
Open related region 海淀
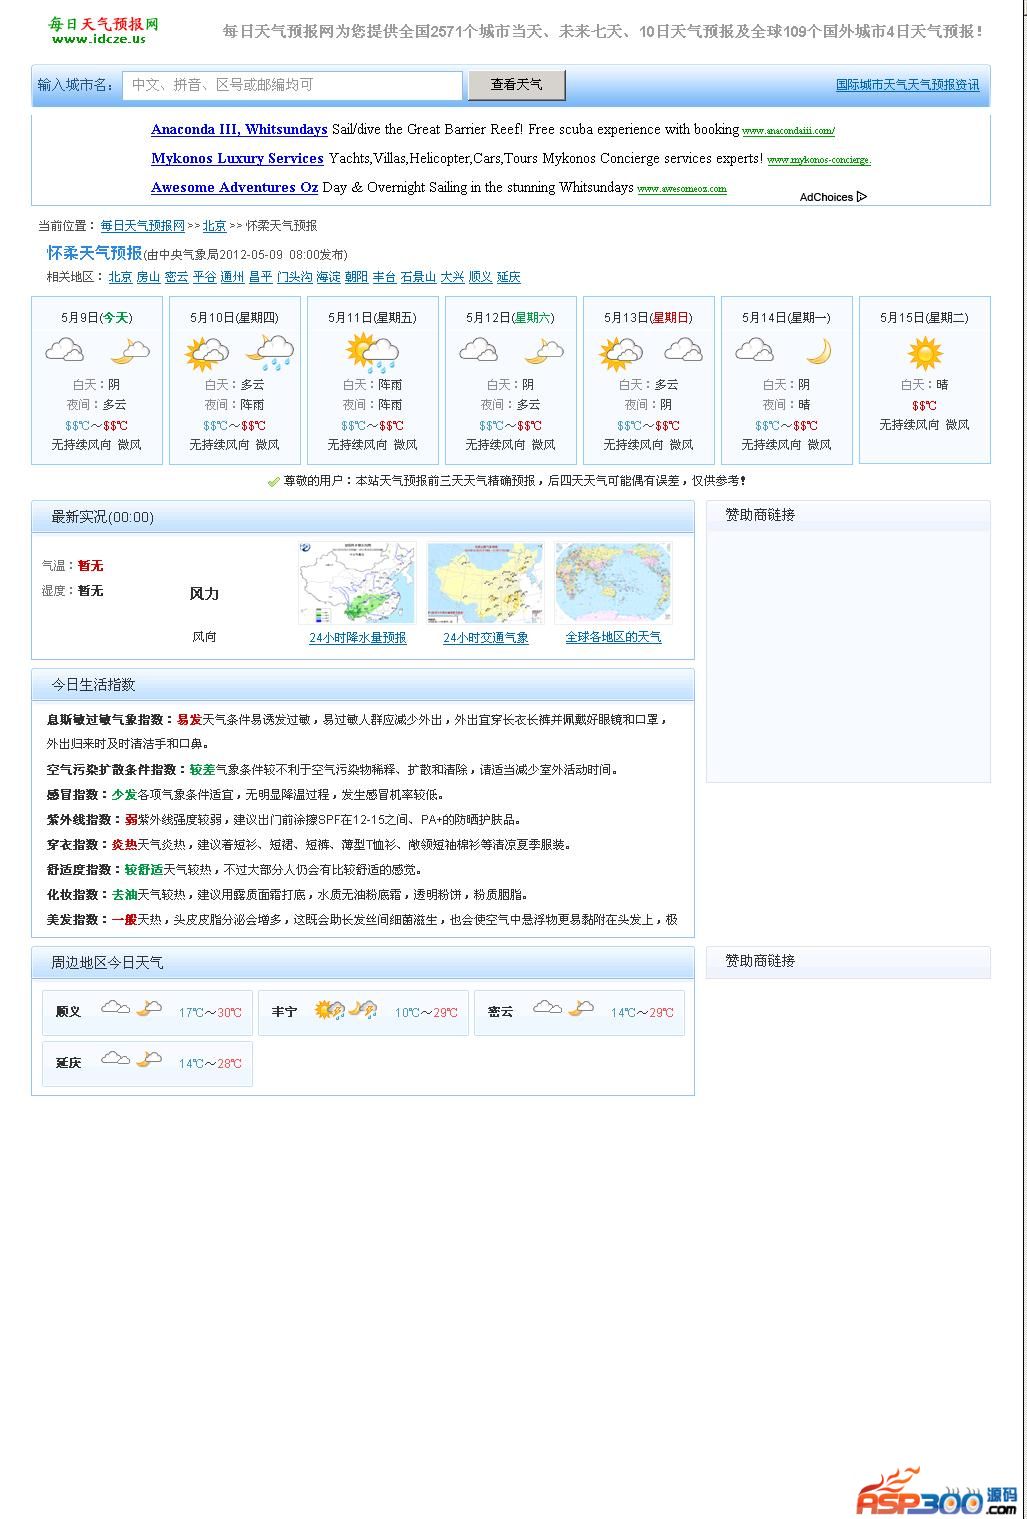[x=328, y=277]
